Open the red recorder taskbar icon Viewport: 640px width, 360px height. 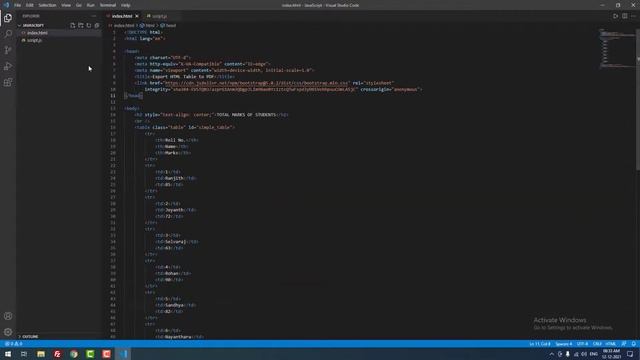click(107, 354)
